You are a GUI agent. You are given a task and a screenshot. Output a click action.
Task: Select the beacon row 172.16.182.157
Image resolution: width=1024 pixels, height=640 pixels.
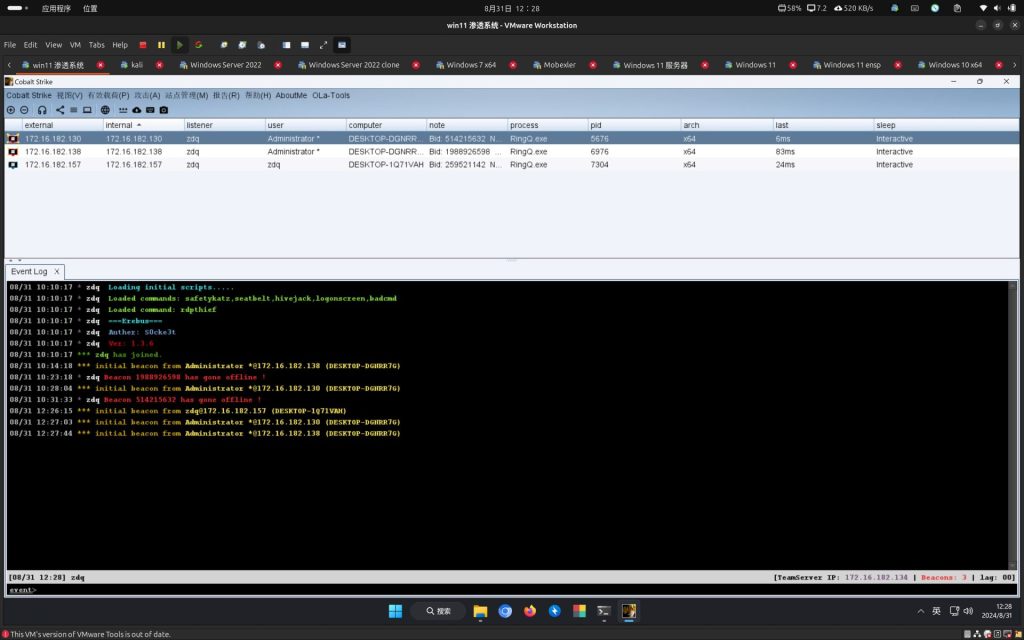click(x=511, y=165)
